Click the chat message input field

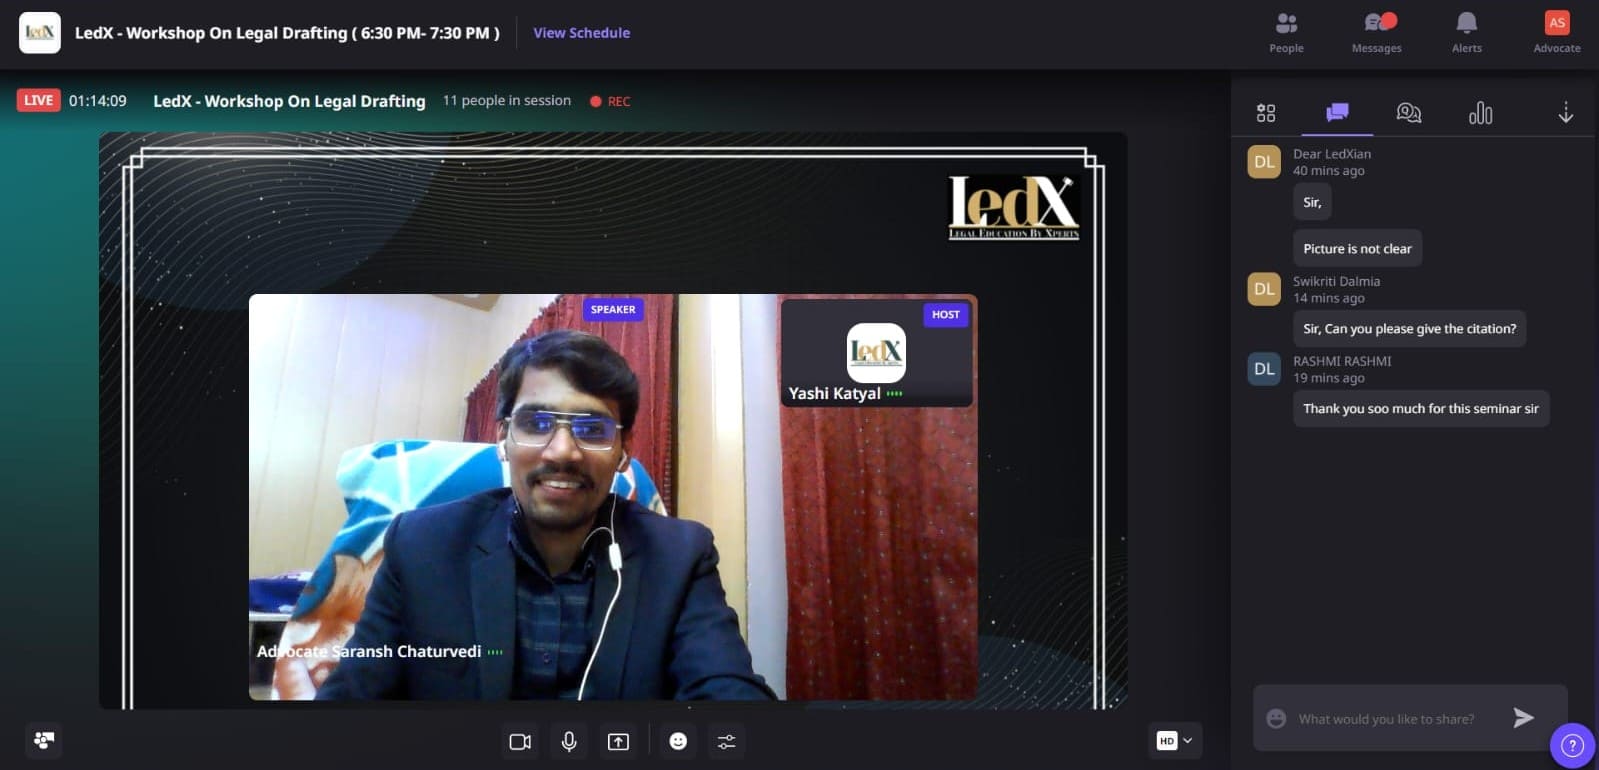coord(1390,719)
